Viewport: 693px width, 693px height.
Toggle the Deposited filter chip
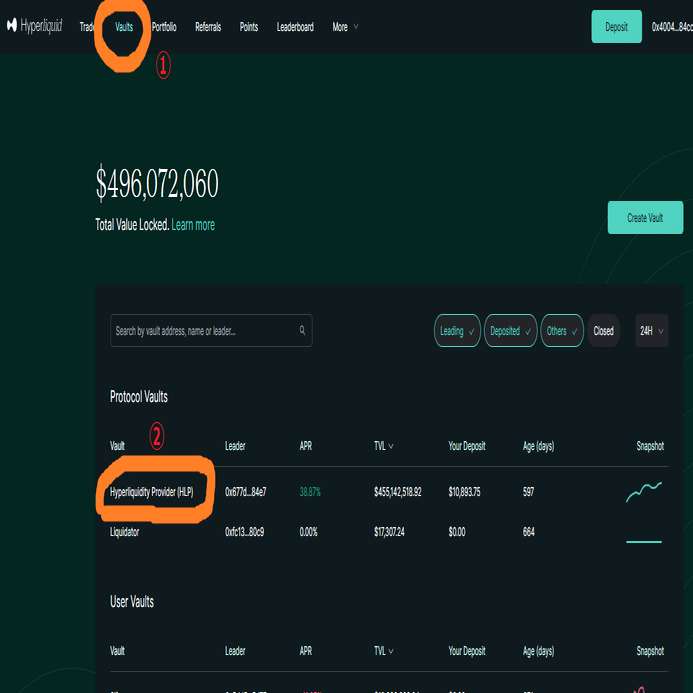pyautogui.click(x=510, y=331)
